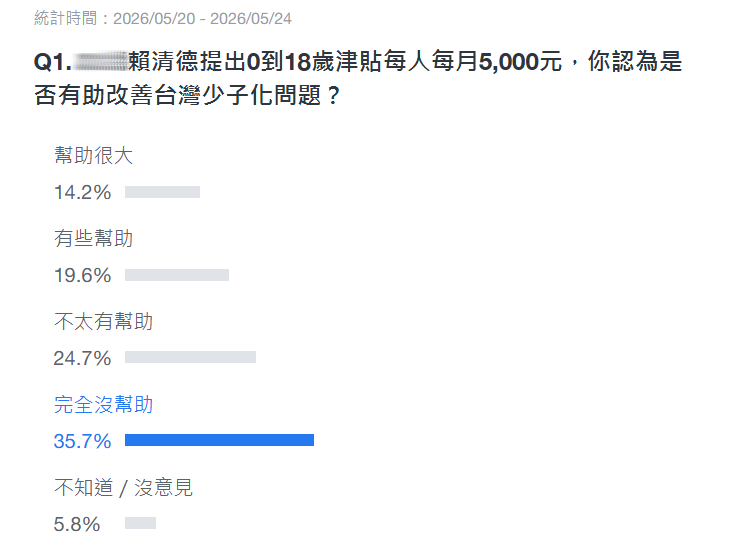
Task: Click the 19.6% percentage value
Action: point(82,275)
